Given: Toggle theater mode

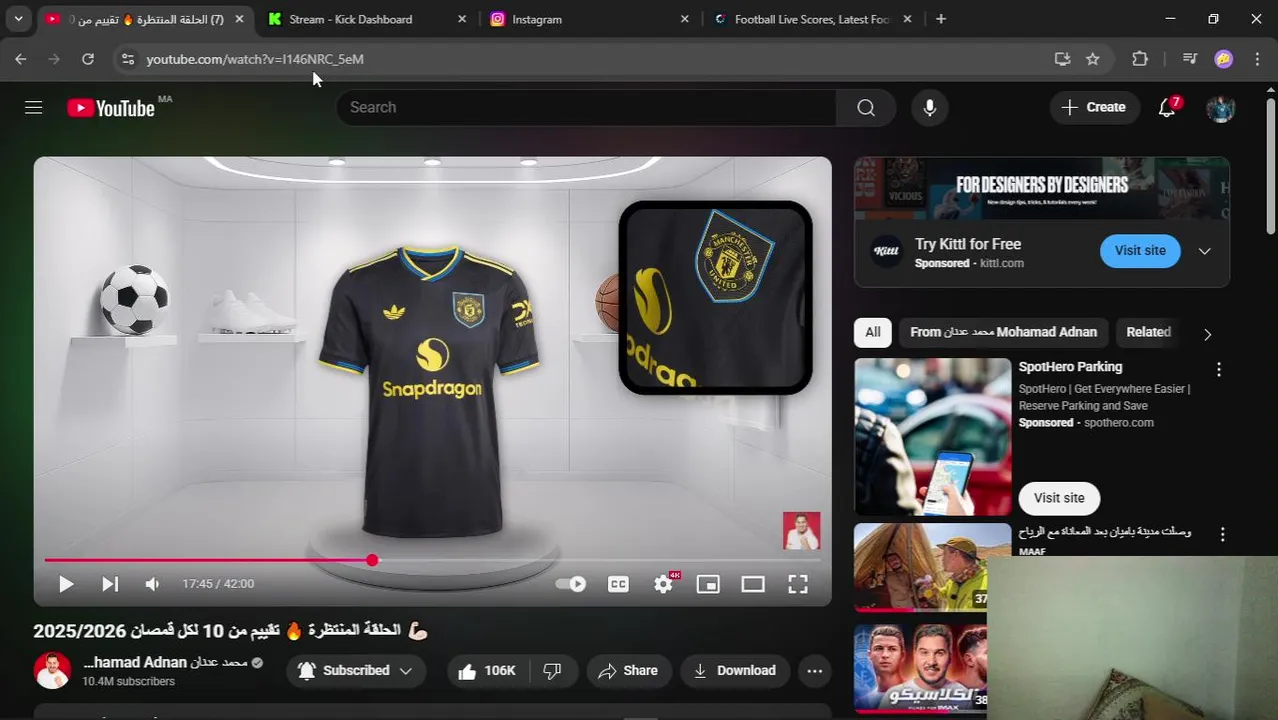Looking at the screenshot, I should point(753,584).
